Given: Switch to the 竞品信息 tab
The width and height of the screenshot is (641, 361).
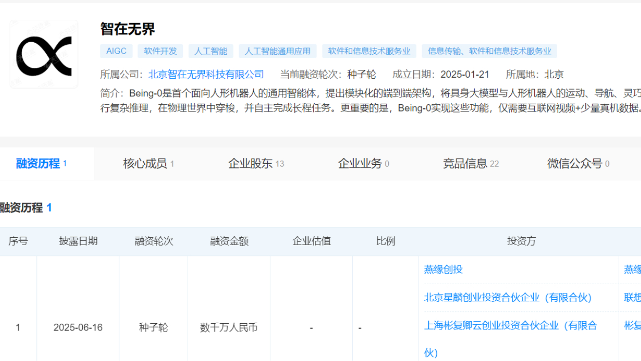Looking at the screenshot, I should tap(471, 164).
